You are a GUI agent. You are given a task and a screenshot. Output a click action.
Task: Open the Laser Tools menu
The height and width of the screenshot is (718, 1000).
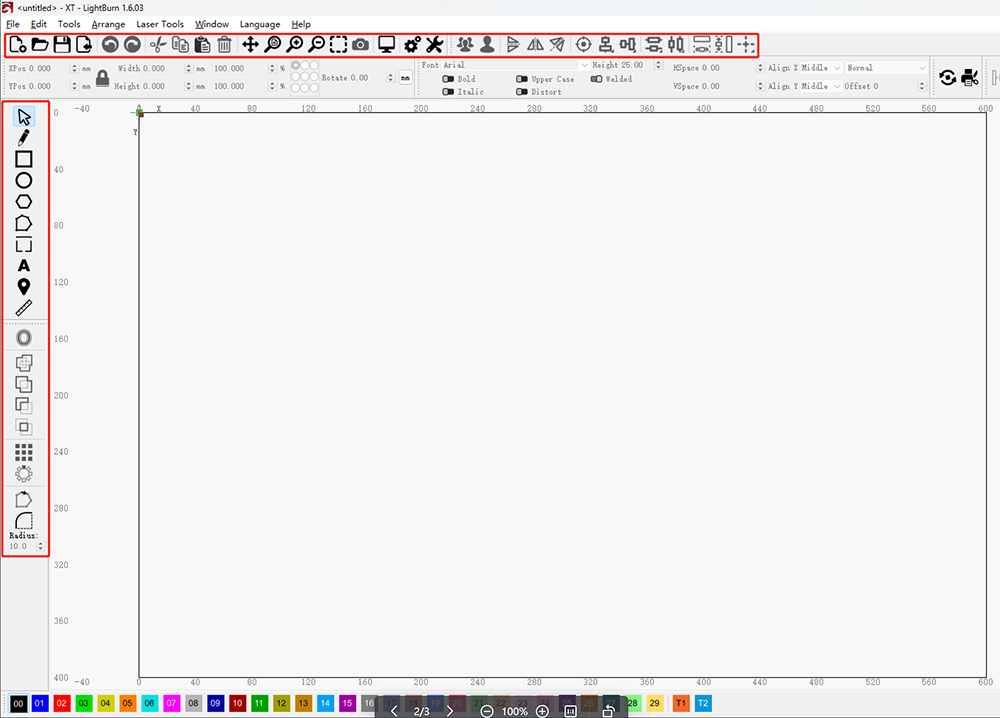pos(160,24)
